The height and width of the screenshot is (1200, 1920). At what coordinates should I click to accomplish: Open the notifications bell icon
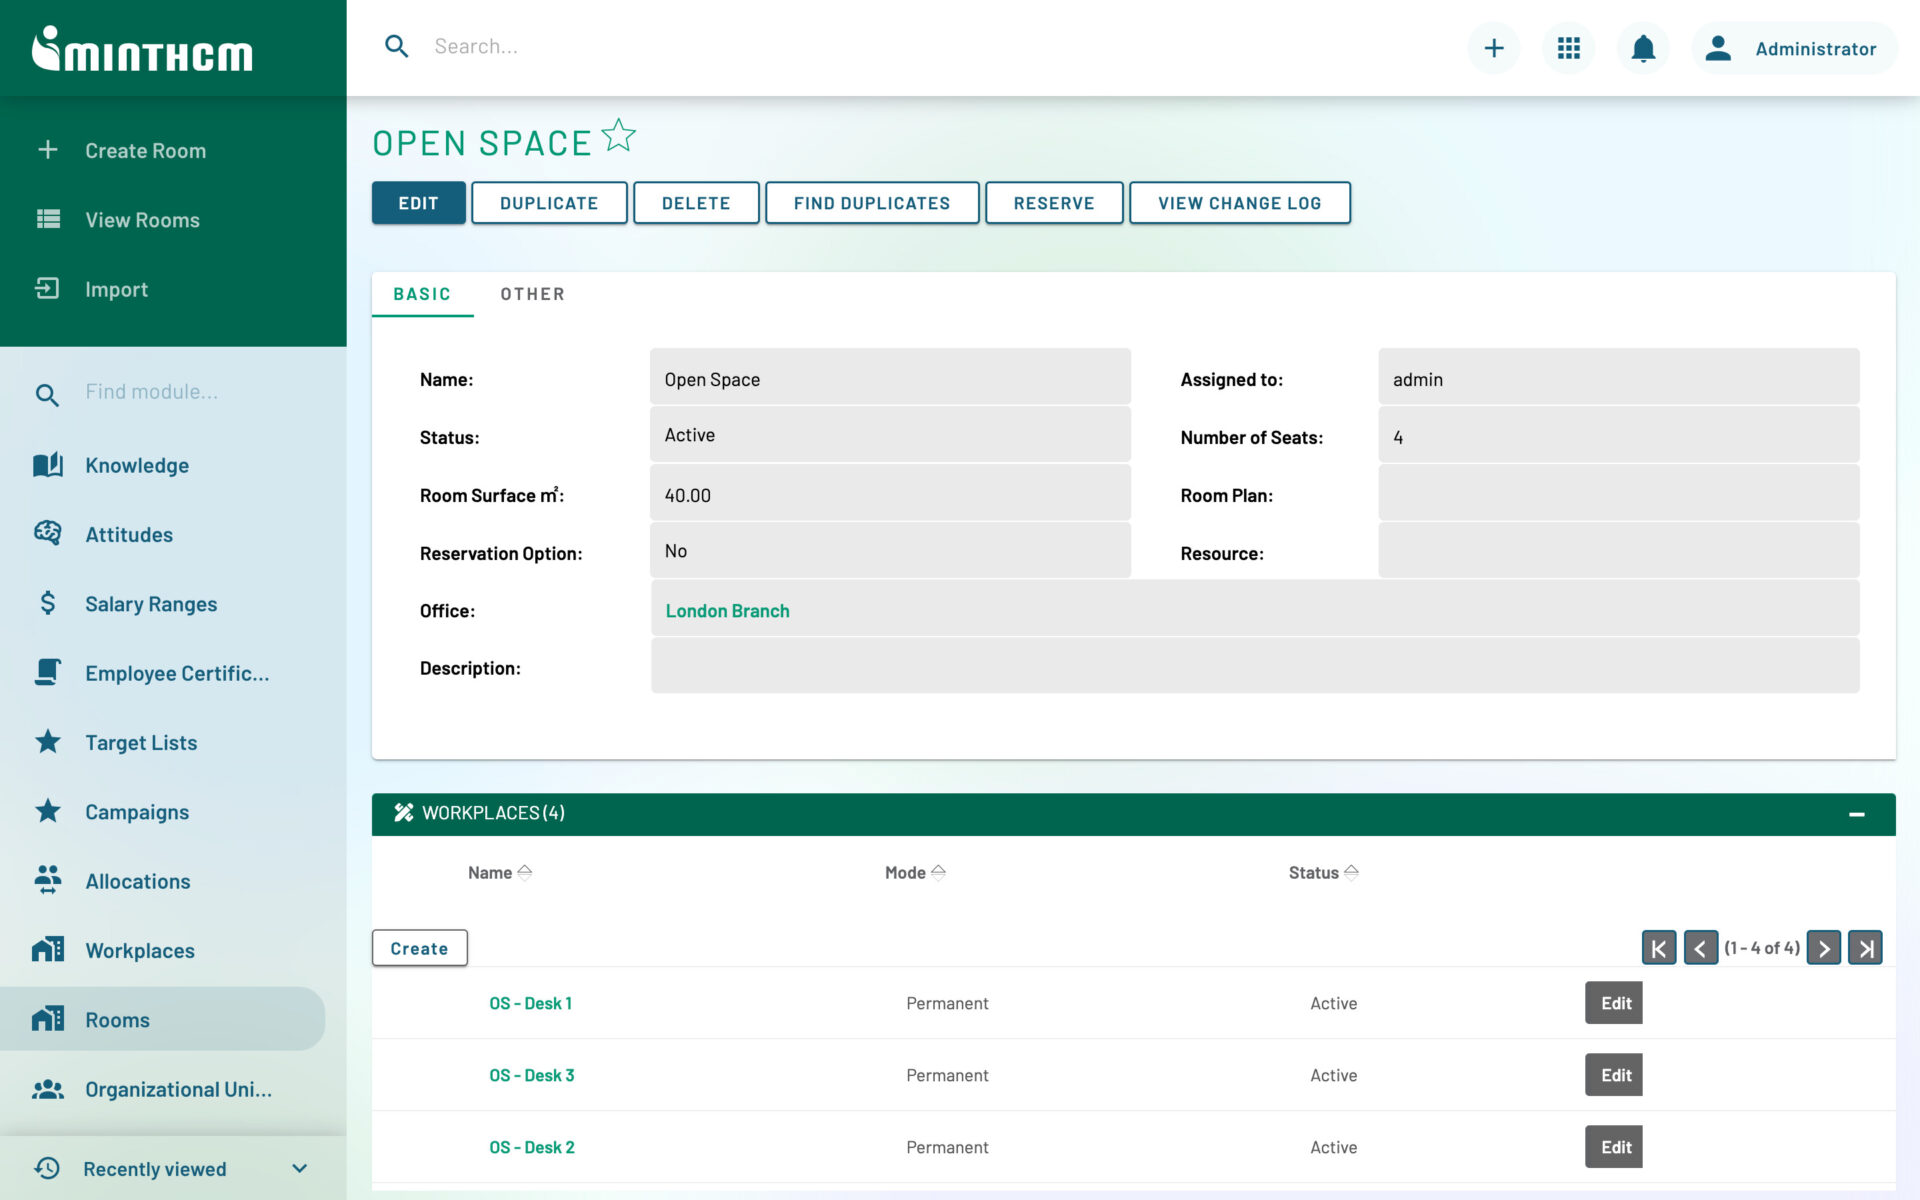pyautogui.click(x=1641, y=47)
